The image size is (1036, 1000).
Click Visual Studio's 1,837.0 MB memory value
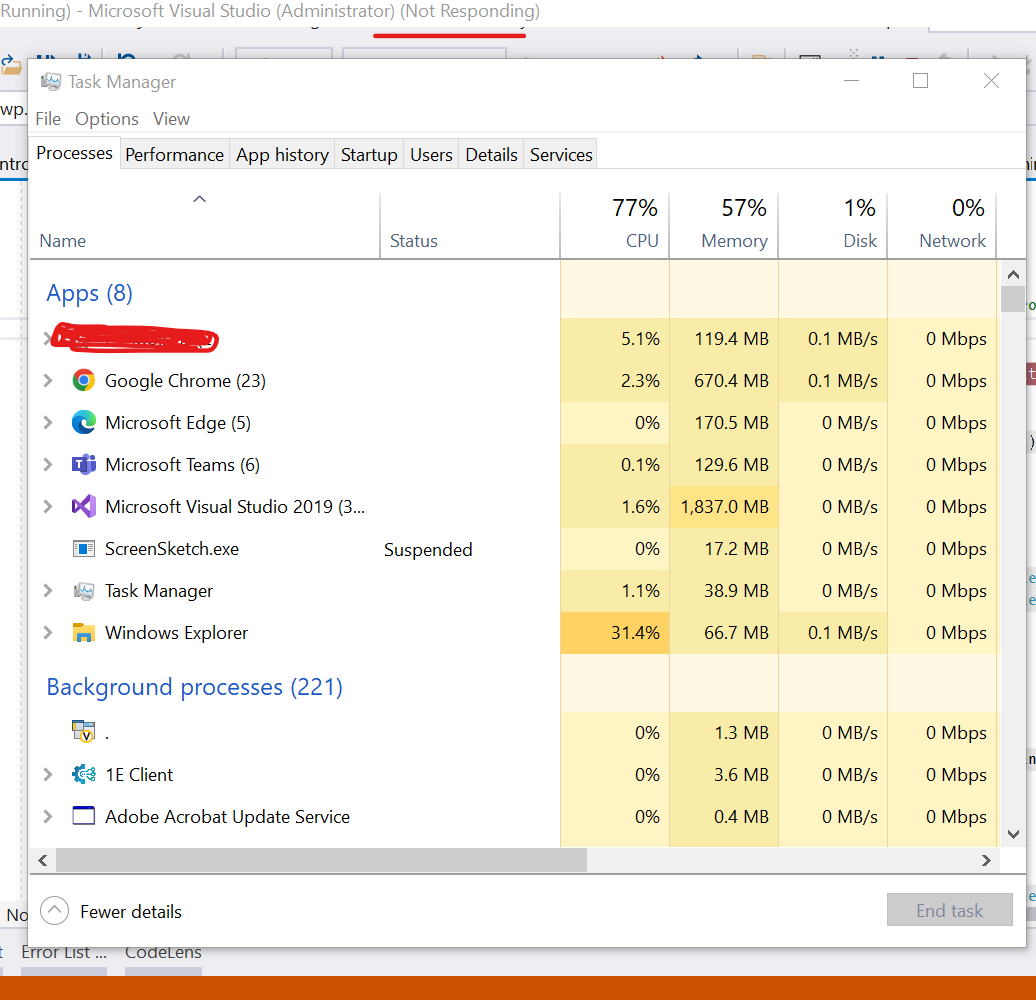724,507
